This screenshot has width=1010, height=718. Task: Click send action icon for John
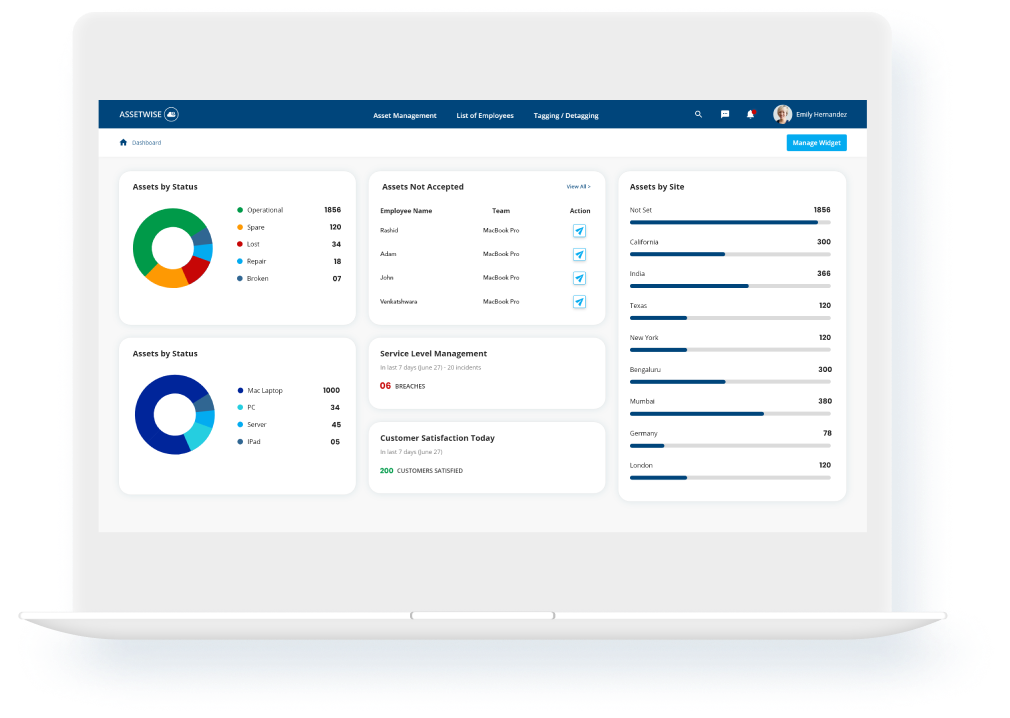(579, 278)
